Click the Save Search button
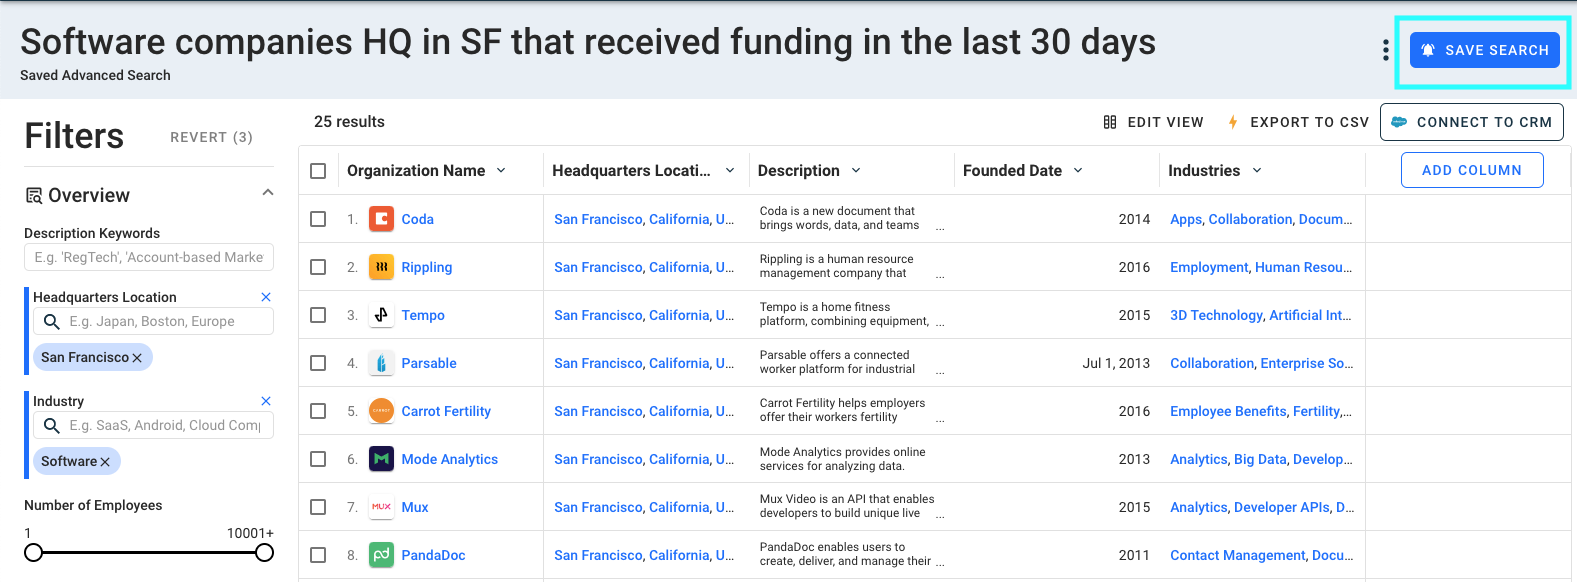 [1485, 50]
